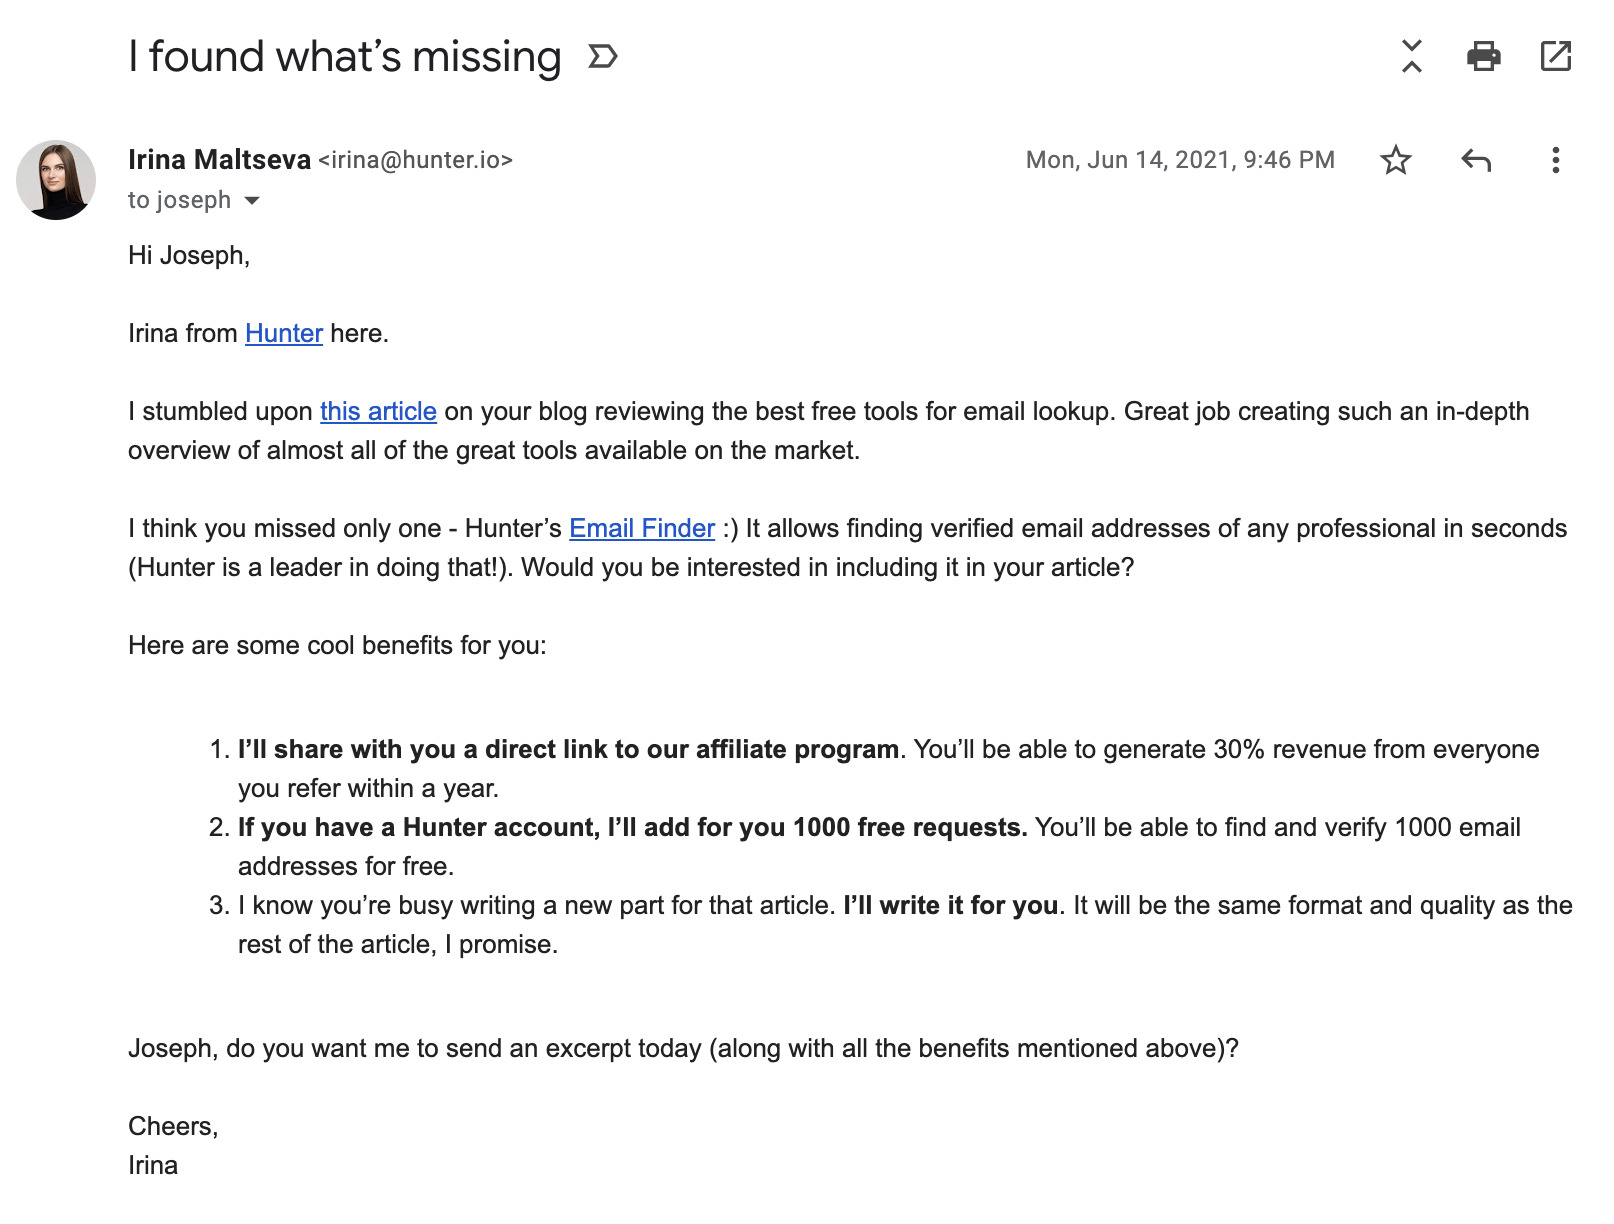The width and height of the screenshot is (1614, 1224).
Task: Expand the 'to joseph' recipient details
Action: [253, 201]
